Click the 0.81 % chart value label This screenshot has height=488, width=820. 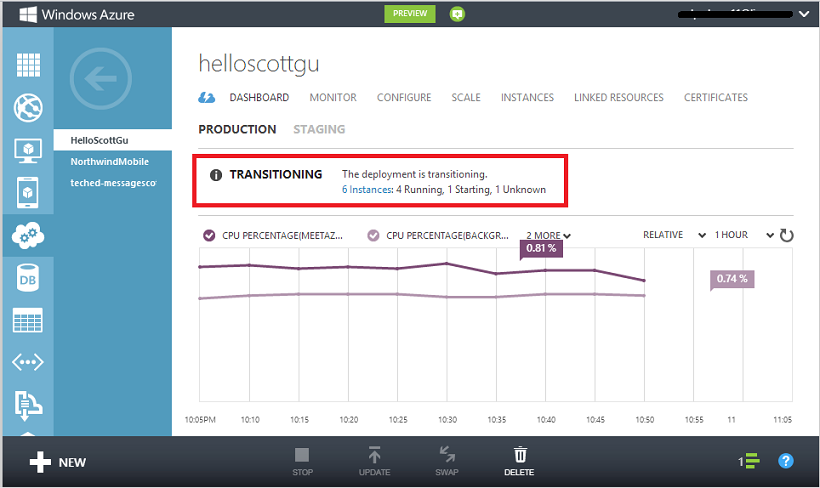click(x=541, y=248)
